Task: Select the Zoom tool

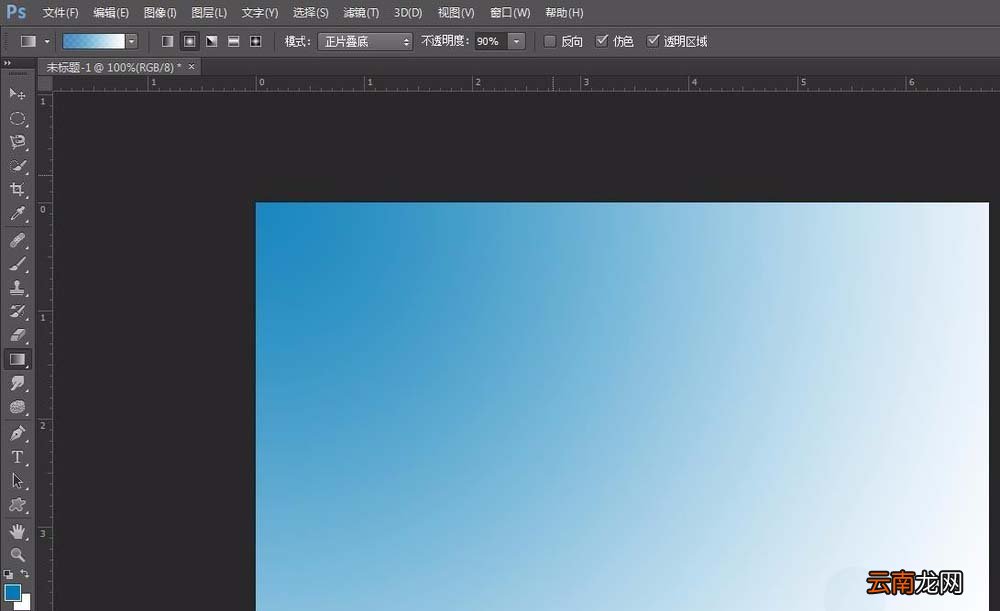Action: pyautogui.click(x=17, y=555)
